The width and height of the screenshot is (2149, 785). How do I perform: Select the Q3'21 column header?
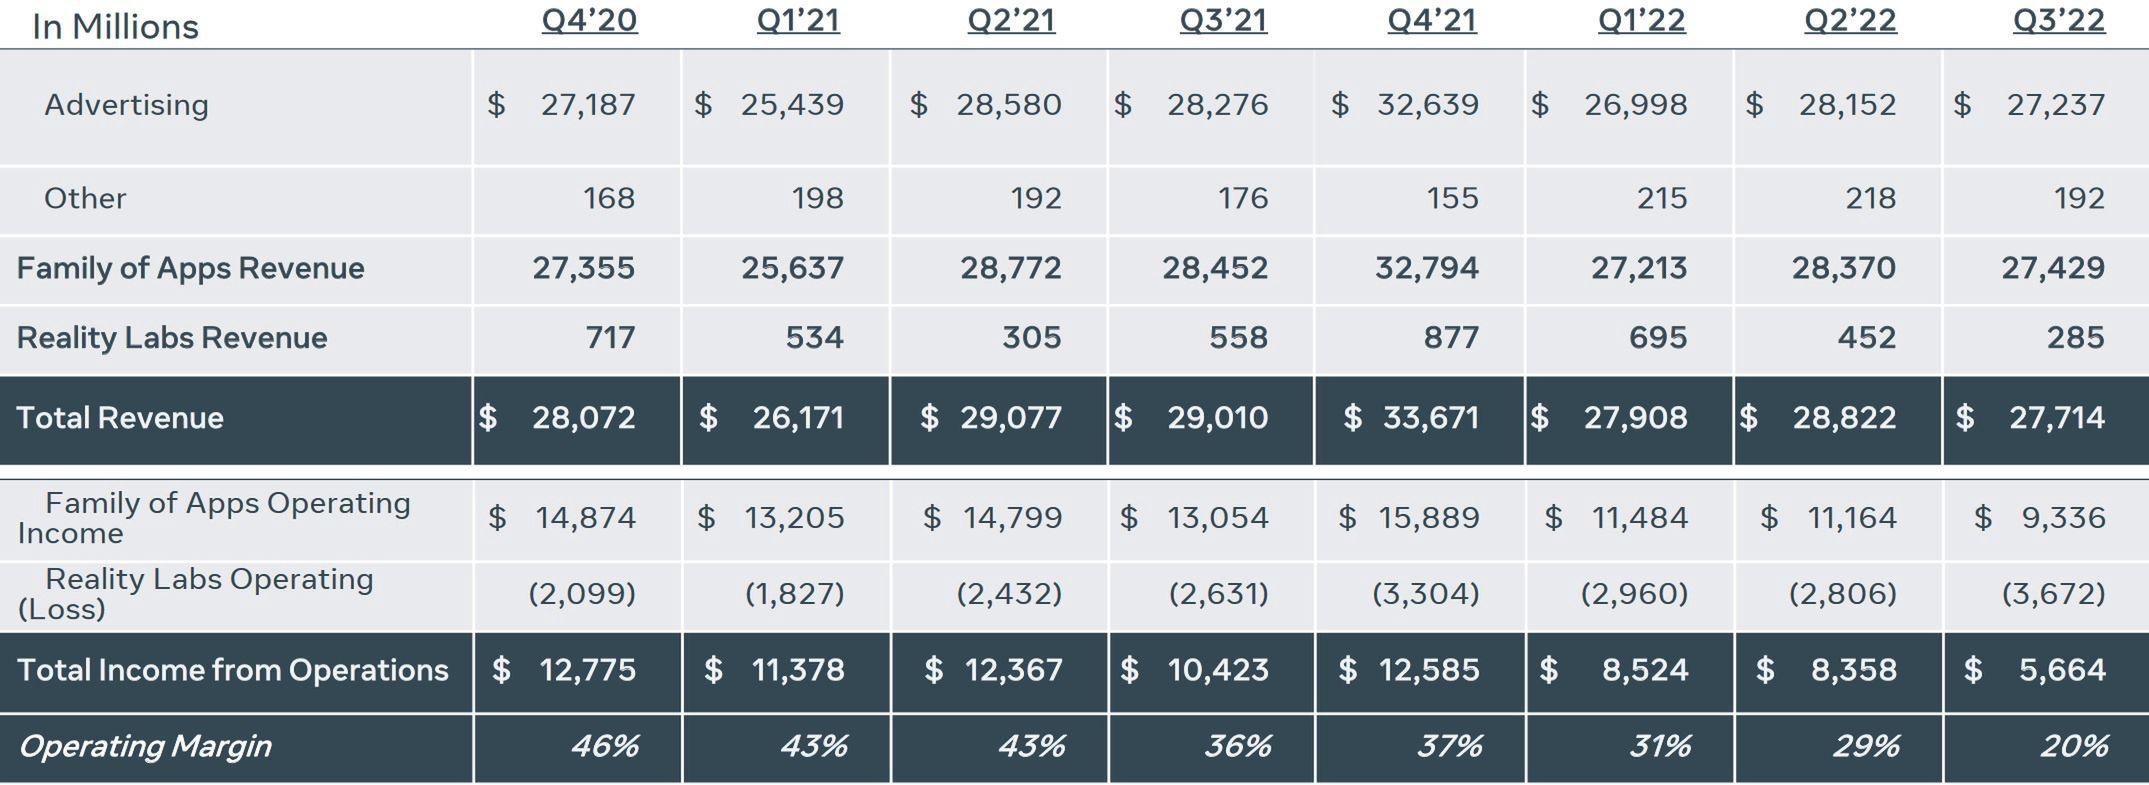point(1223,21)
